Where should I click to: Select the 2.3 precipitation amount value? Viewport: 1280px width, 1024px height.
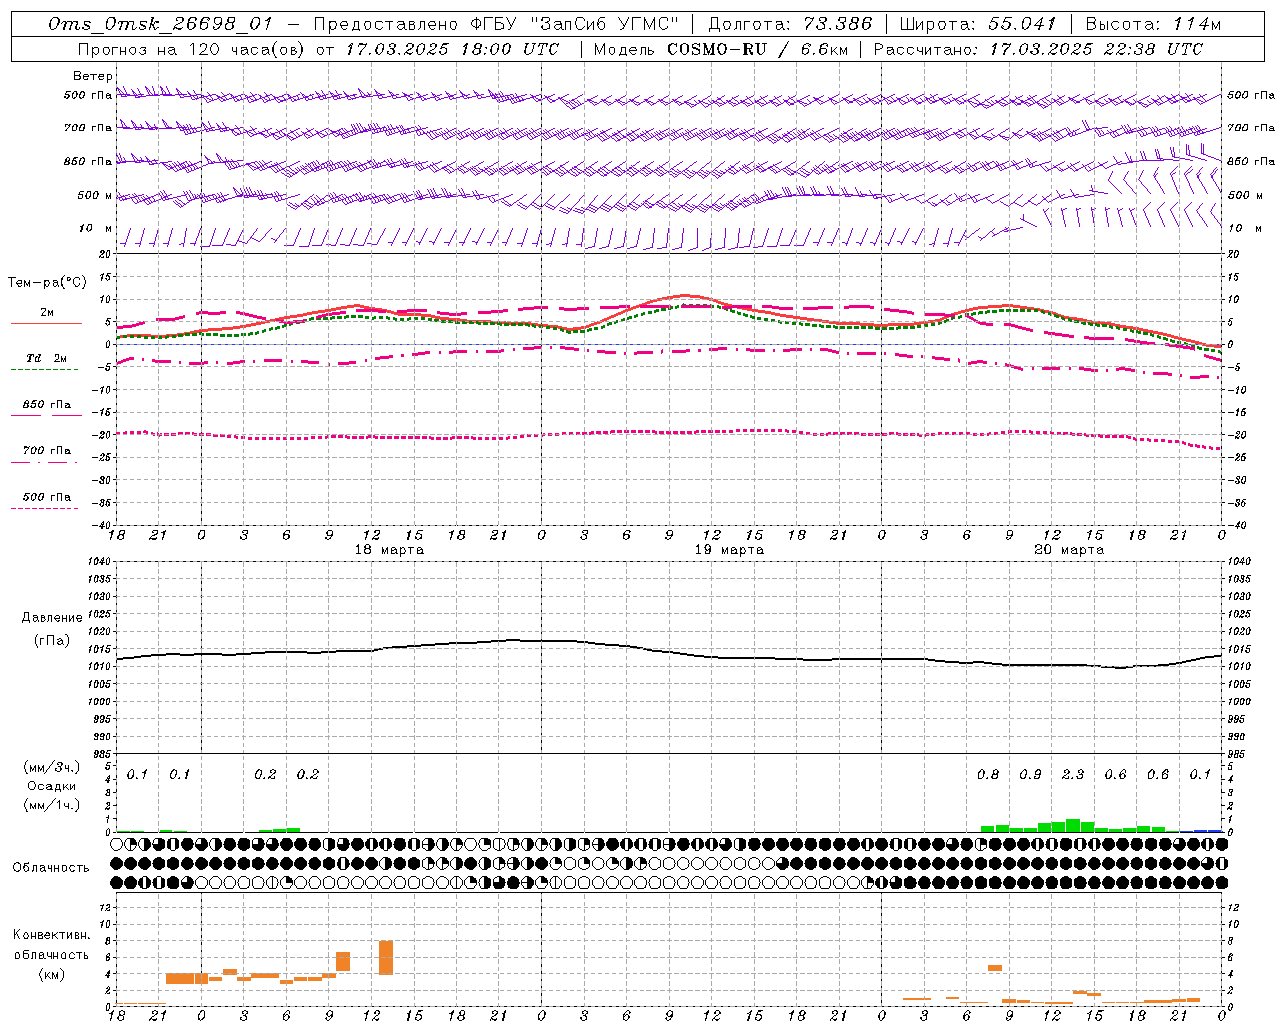[x=1073, y=775]
